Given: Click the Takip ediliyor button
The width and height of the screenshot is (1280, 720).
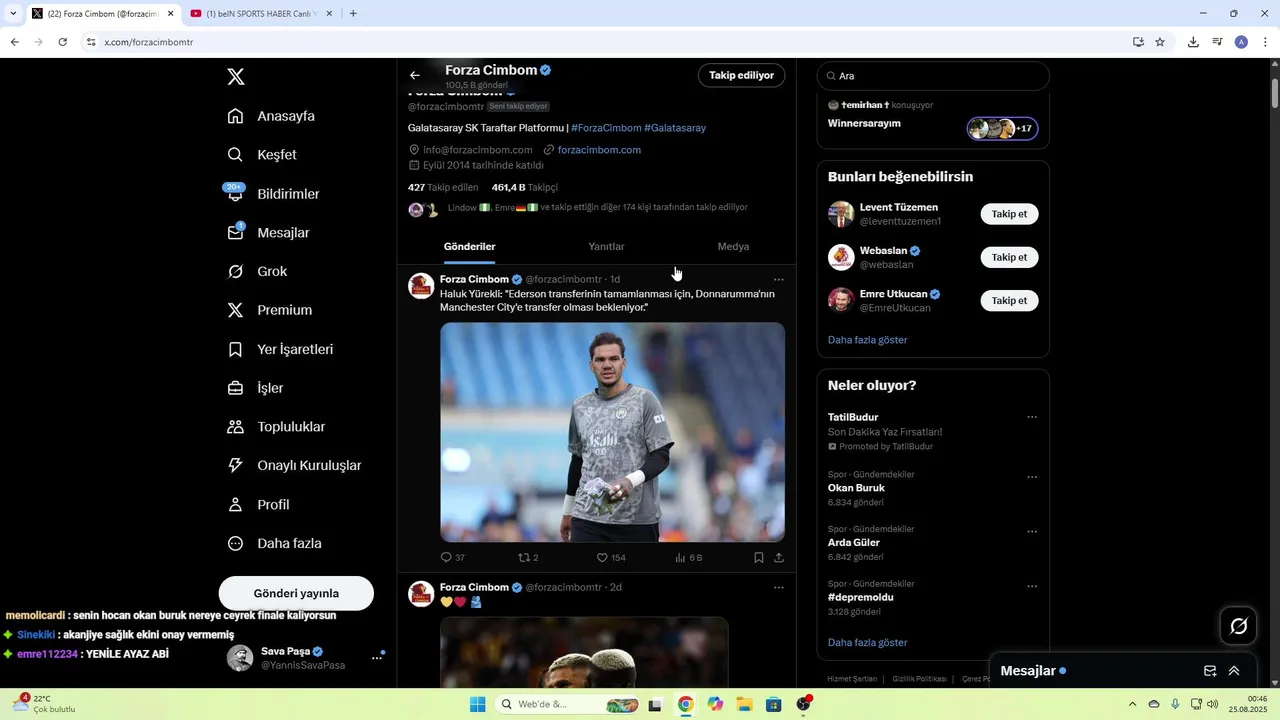Looking at the screenshot, I should [x=741, y=75].
